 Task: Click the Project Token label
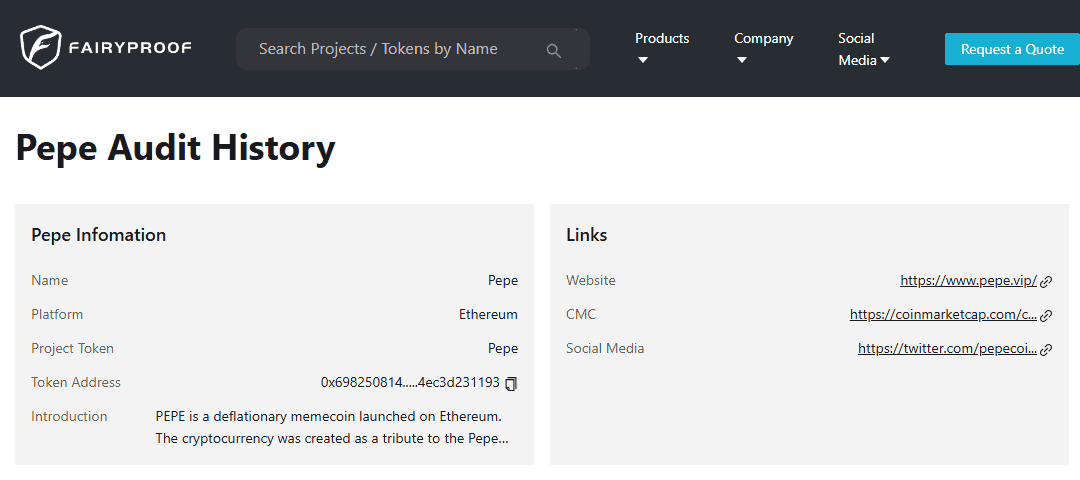[72, 348]
